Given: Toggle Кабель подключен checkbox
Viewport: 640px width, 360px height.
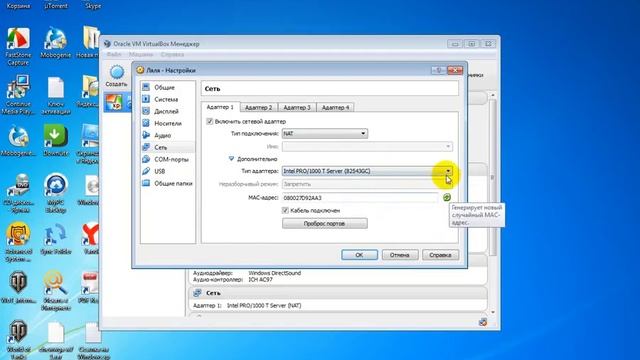Looking at the screenshot, I should [285, 210].
